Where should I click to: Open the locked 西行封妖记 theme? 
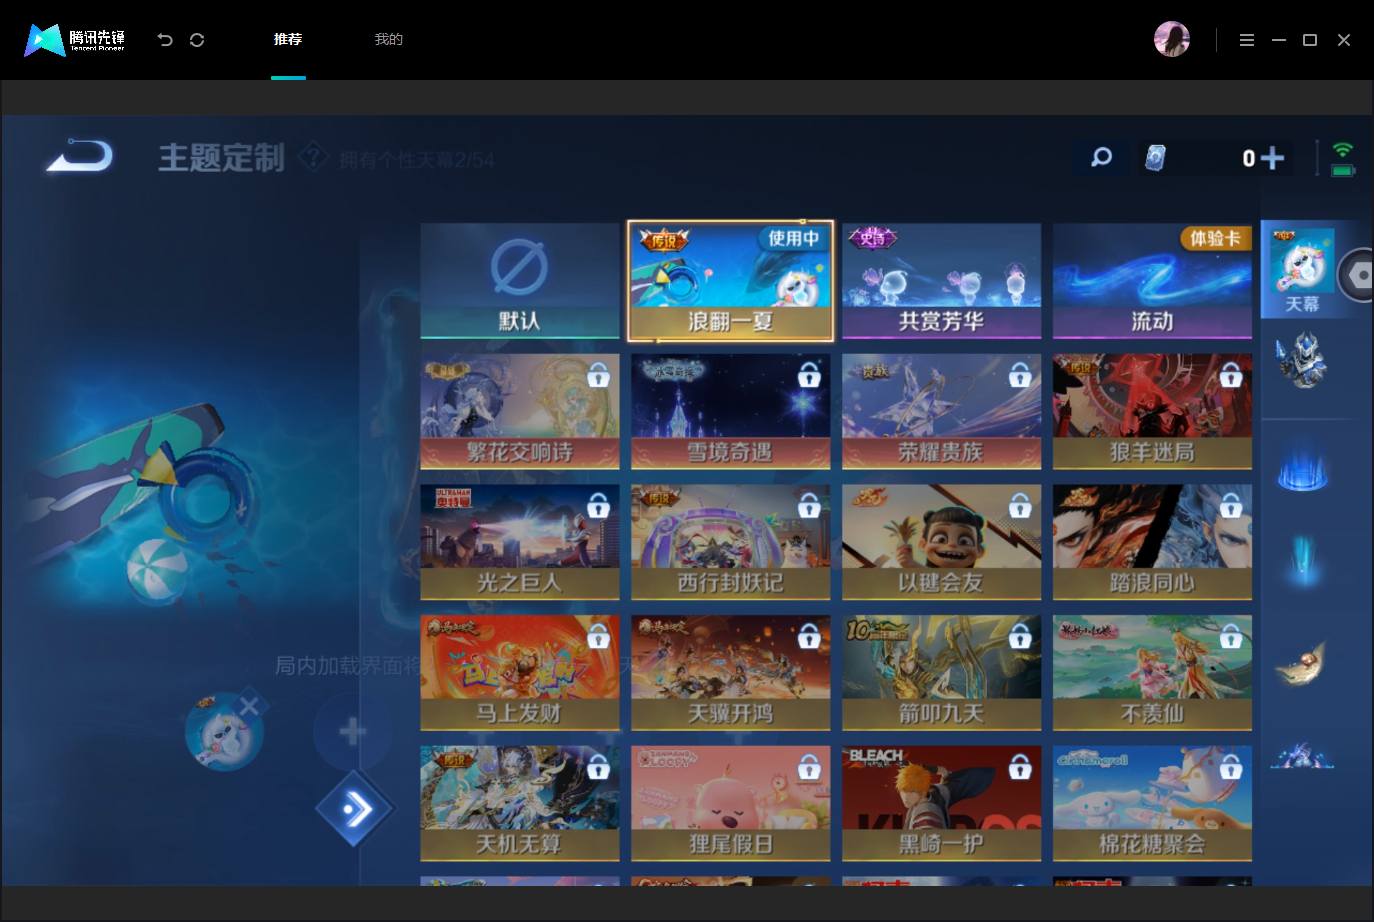tap(731, 542)
